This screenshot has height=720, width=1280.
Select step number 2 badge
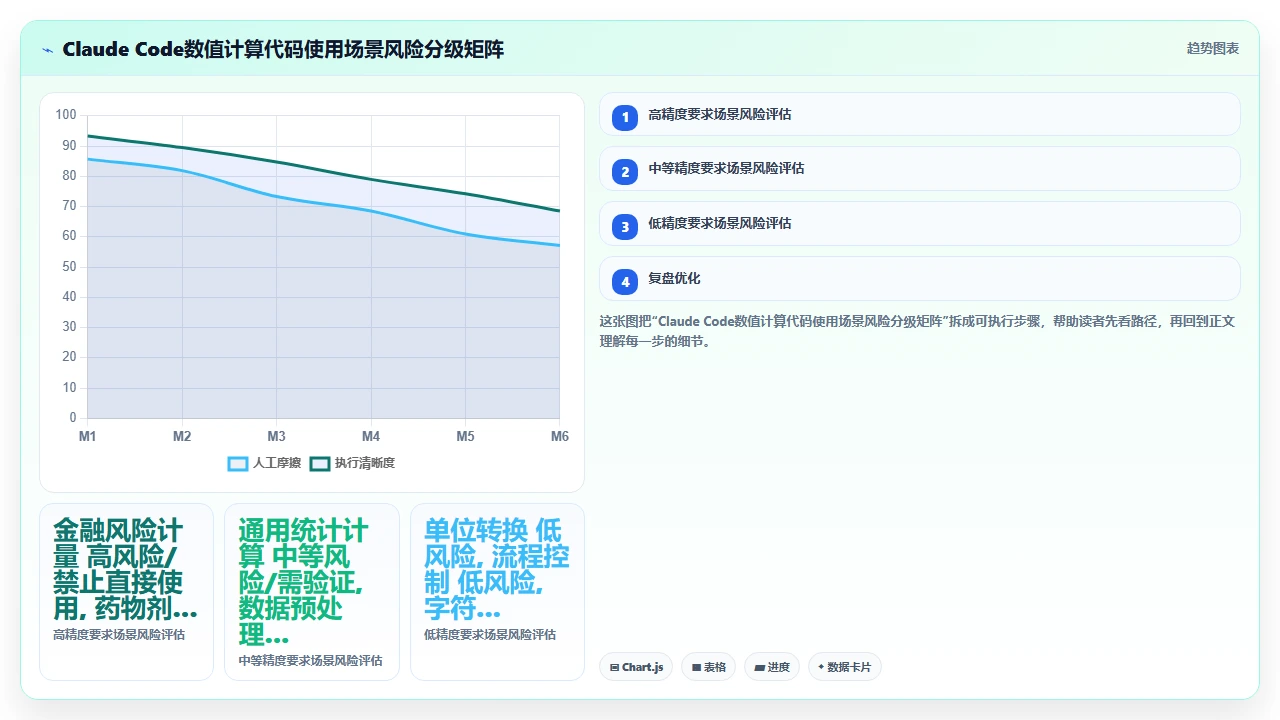coord(625,172)
